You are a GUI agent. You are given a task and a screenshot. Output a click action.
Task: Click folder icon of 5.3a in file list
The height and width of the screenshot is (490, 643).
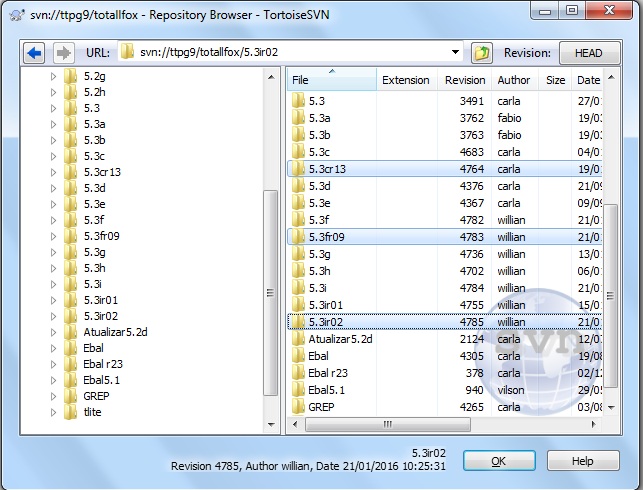point(299,118)
